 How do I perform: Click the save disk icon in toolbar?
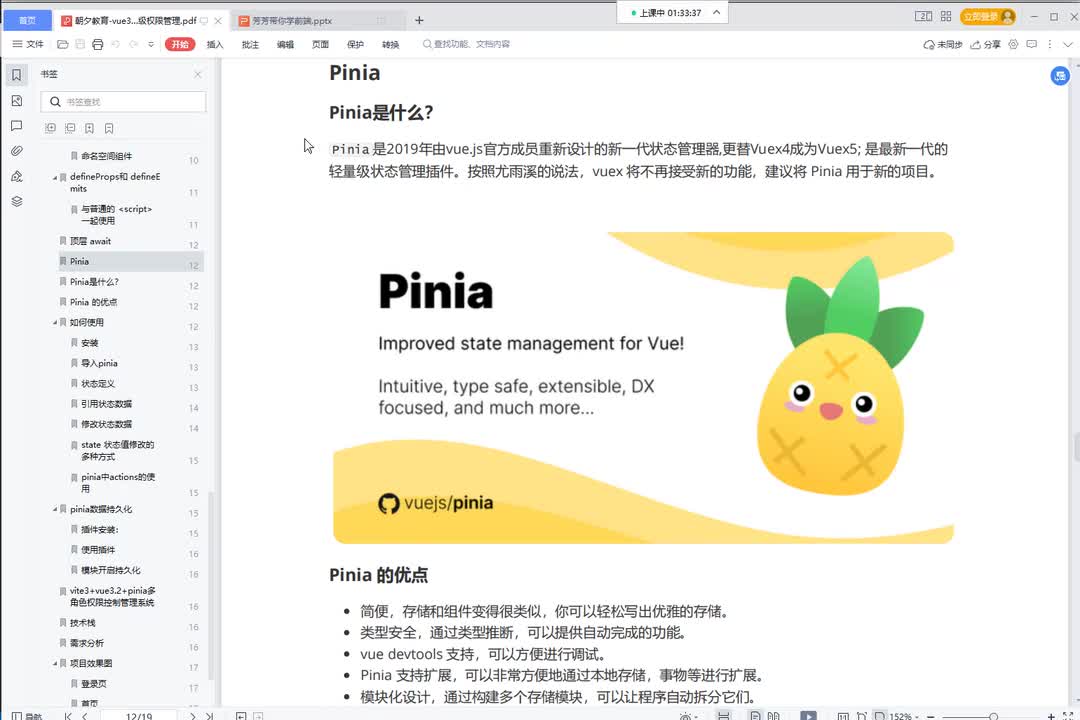pyautogui.click(x=80, y=44)
